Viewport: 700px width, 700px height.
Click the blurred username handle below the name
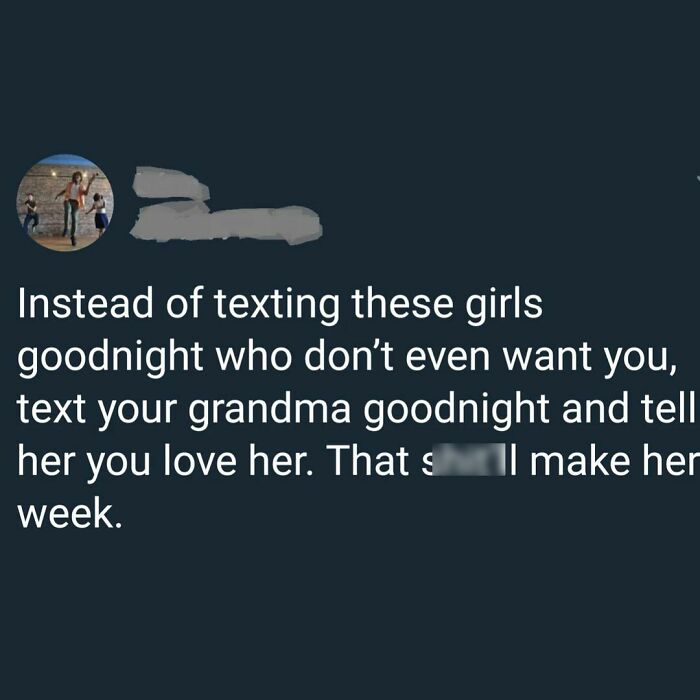[x=228, y=222]
